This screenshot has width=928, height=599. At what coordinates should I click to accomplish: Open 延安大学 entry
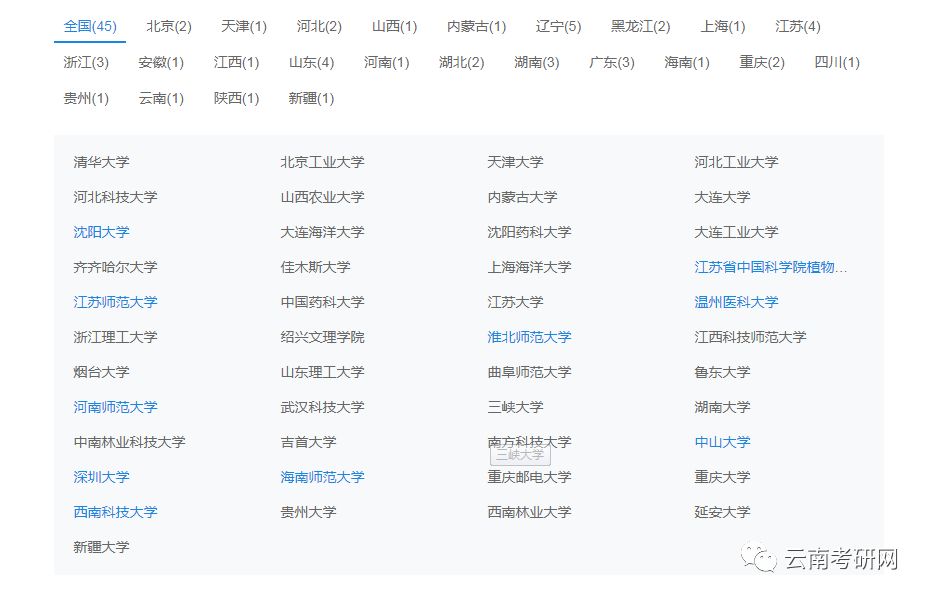[x=722, y=511]
